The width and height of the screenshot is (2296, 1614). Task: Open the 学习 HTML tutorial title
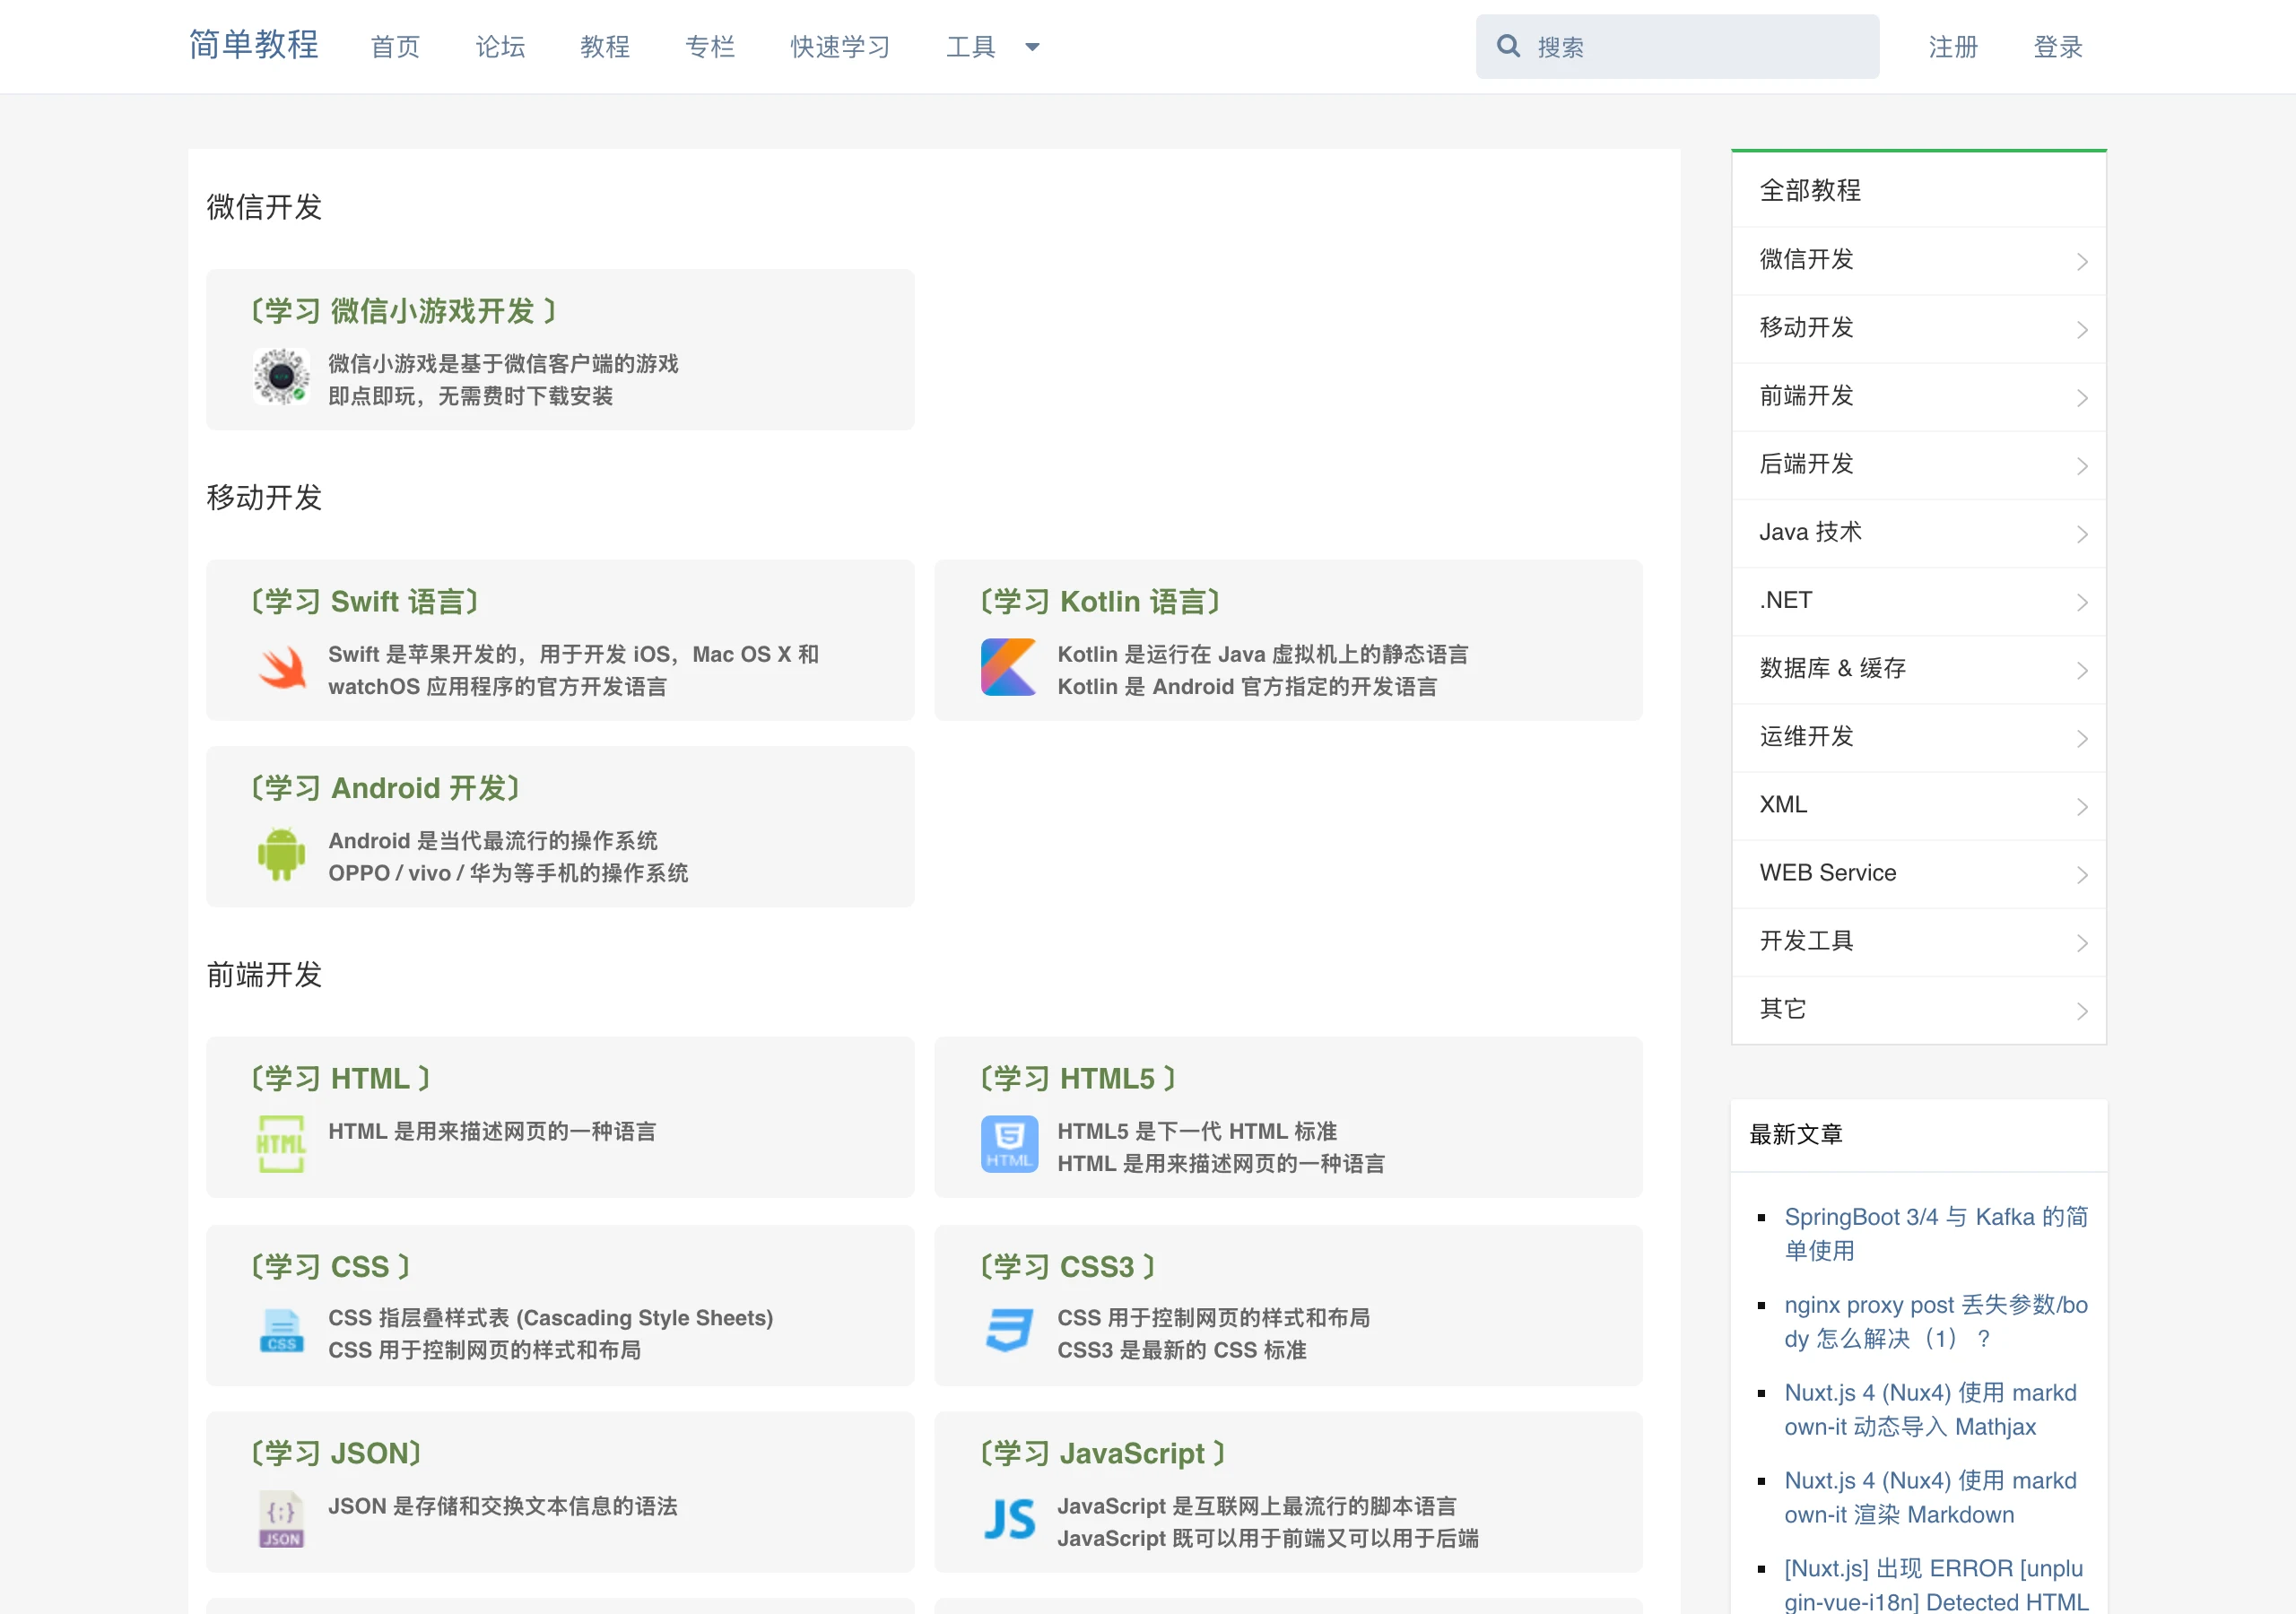340,1078
